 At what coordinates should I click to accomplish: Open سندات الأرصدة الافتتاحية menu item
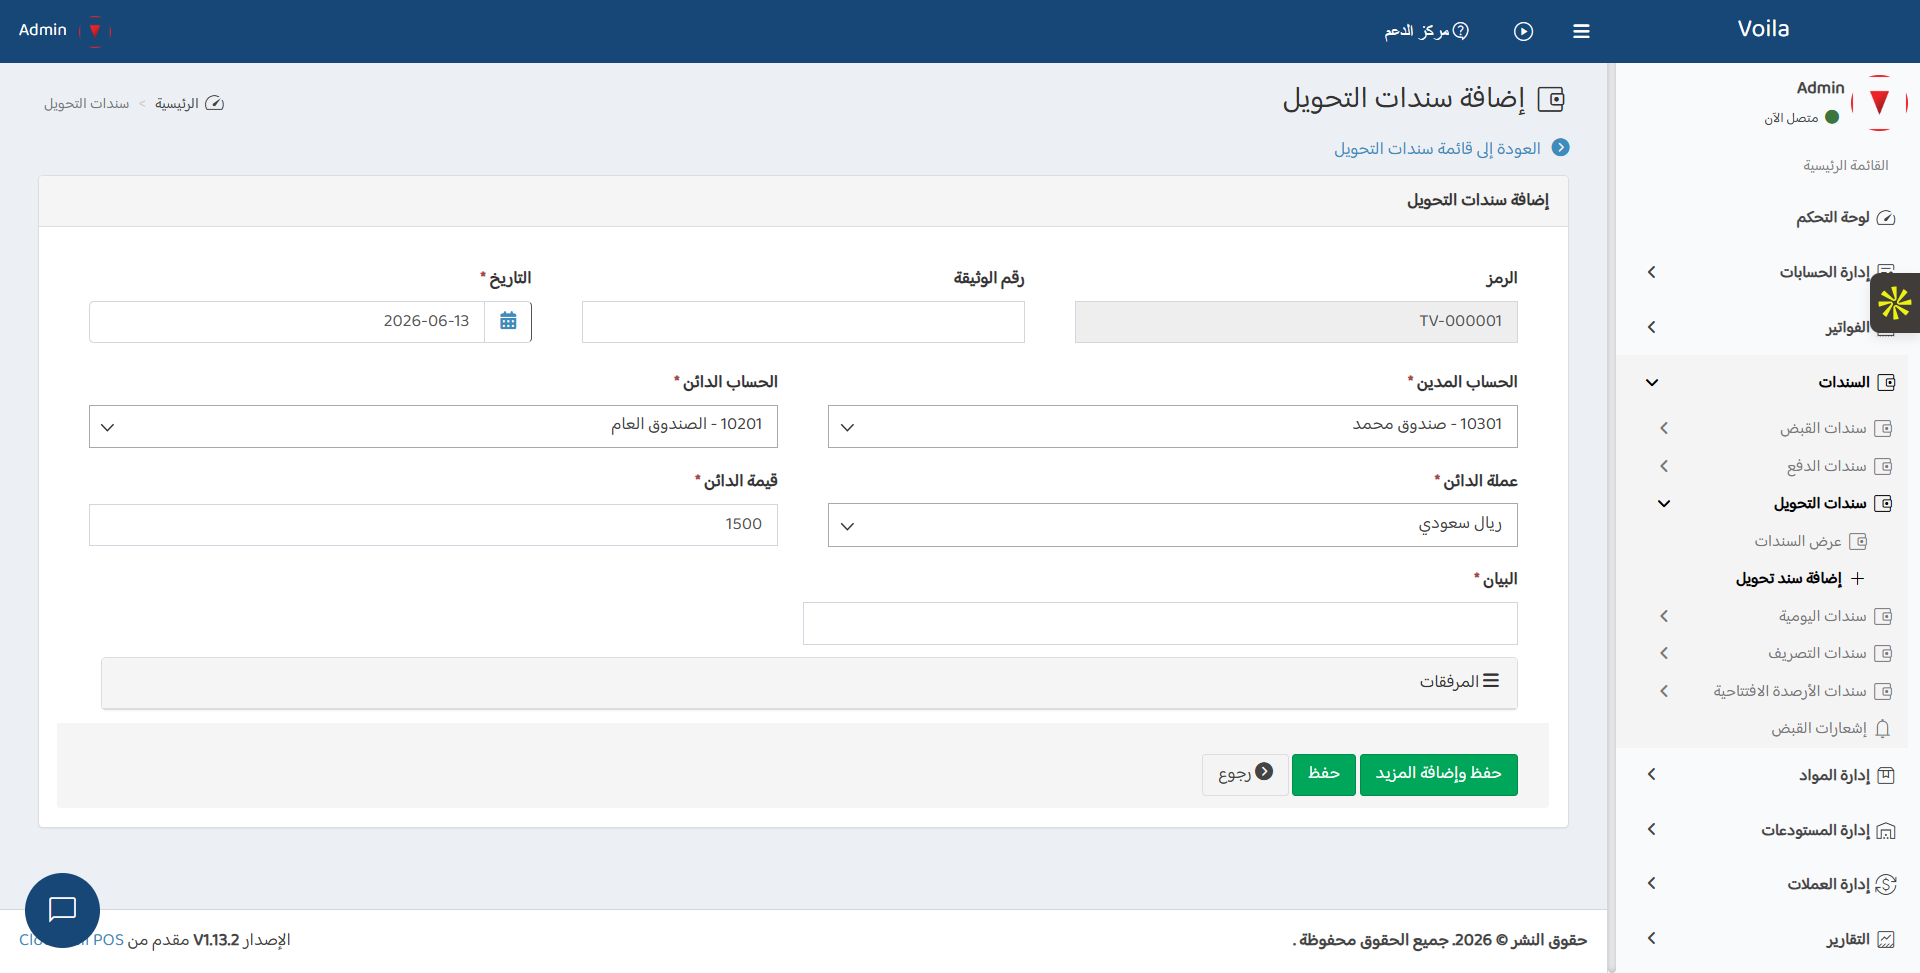tap(1790, 691)
